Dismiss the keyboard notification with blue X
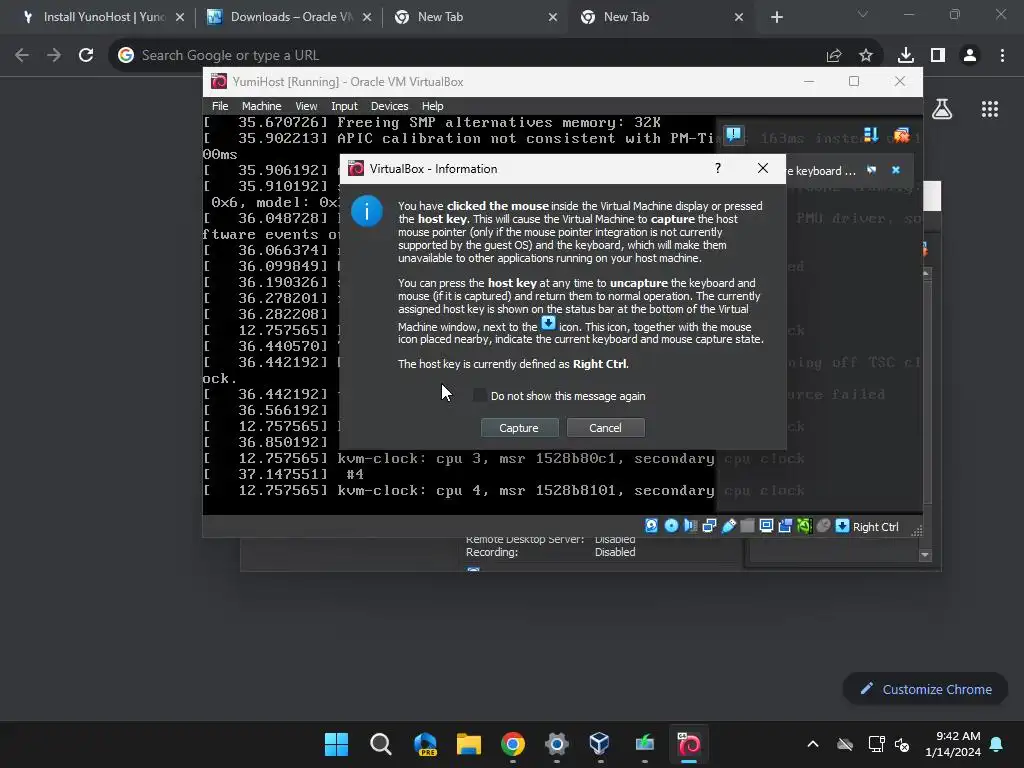The width and height of the screenshot is (1024, 768). tap(896, 170)
